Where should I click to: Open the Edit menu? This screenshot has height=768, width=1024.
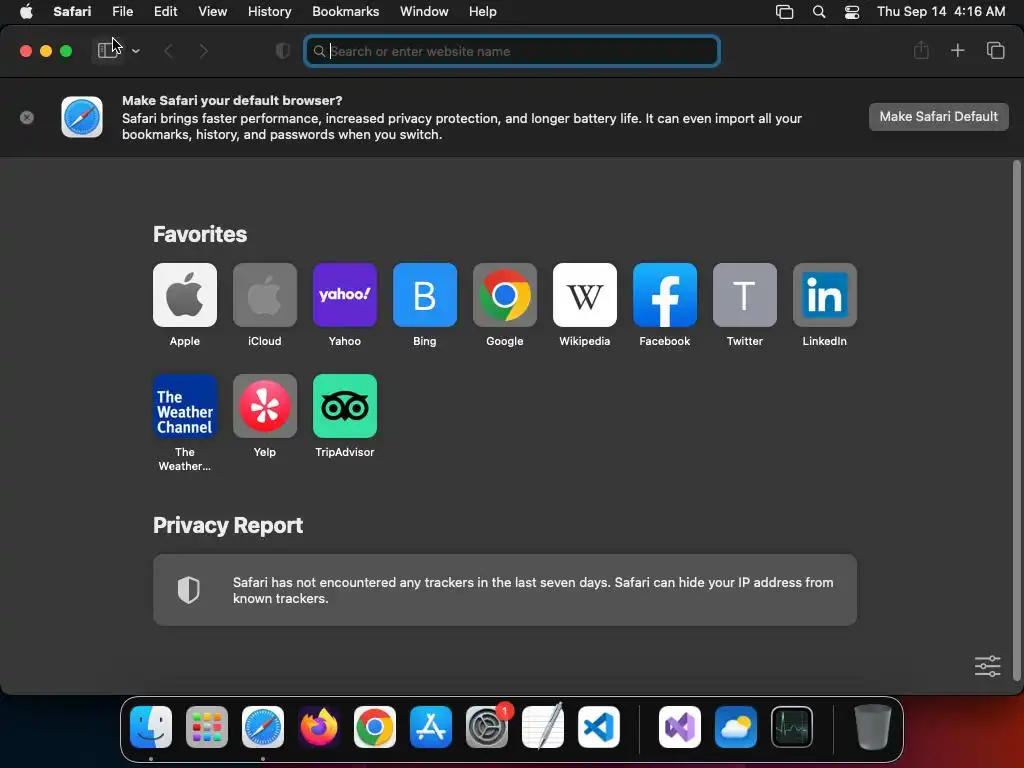[x=165, y=11]
